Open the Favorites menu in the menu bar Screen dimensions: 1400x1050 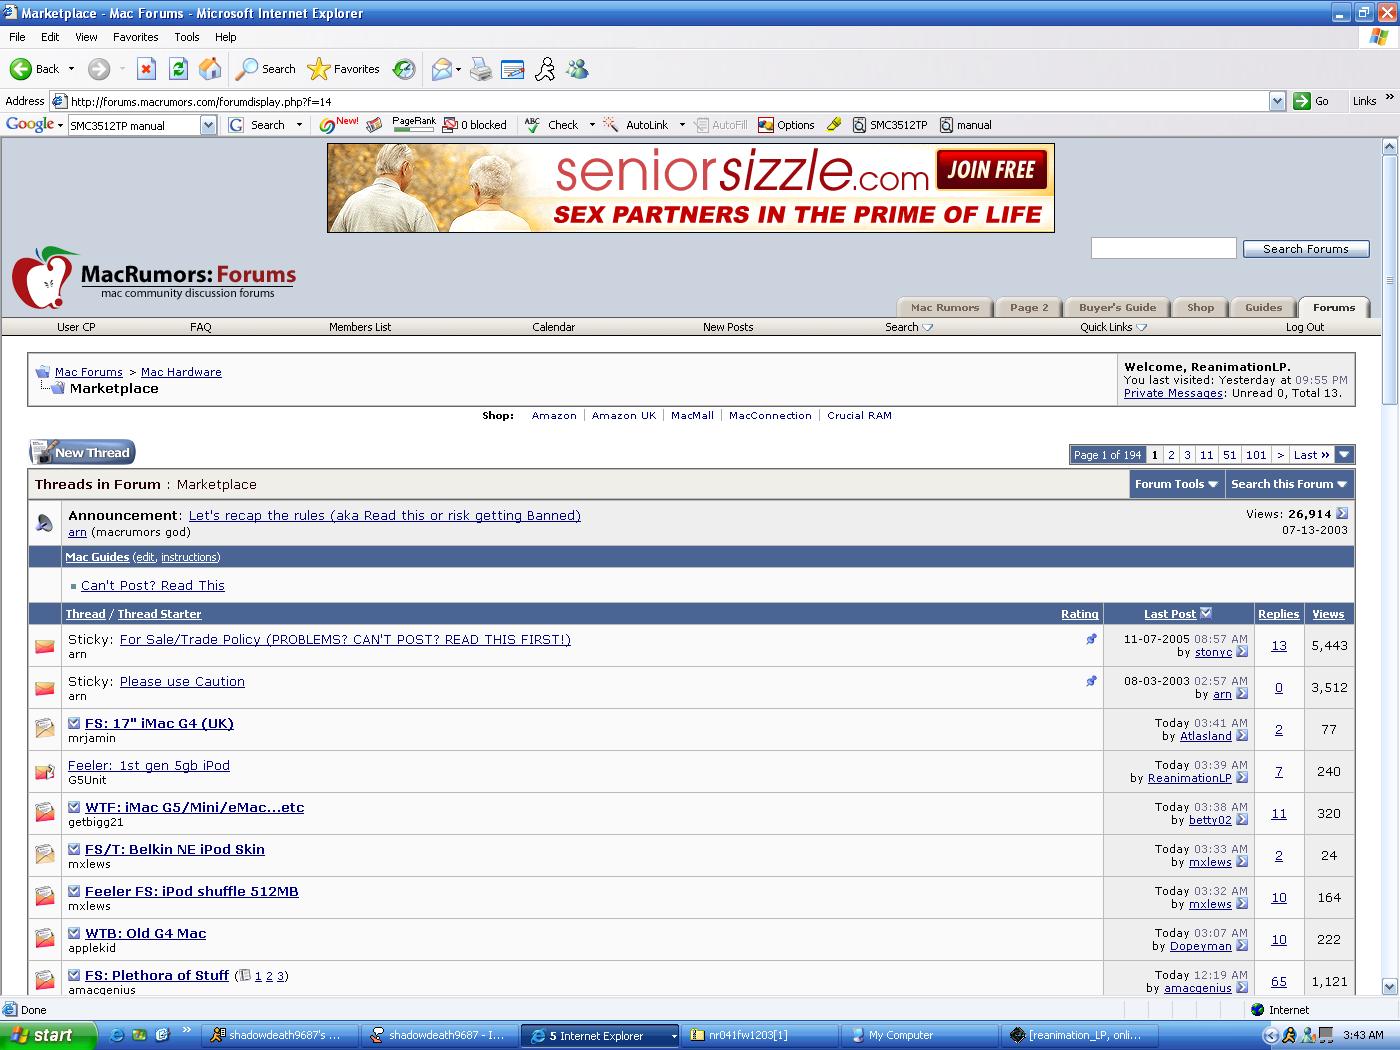(x=136, y=37)
